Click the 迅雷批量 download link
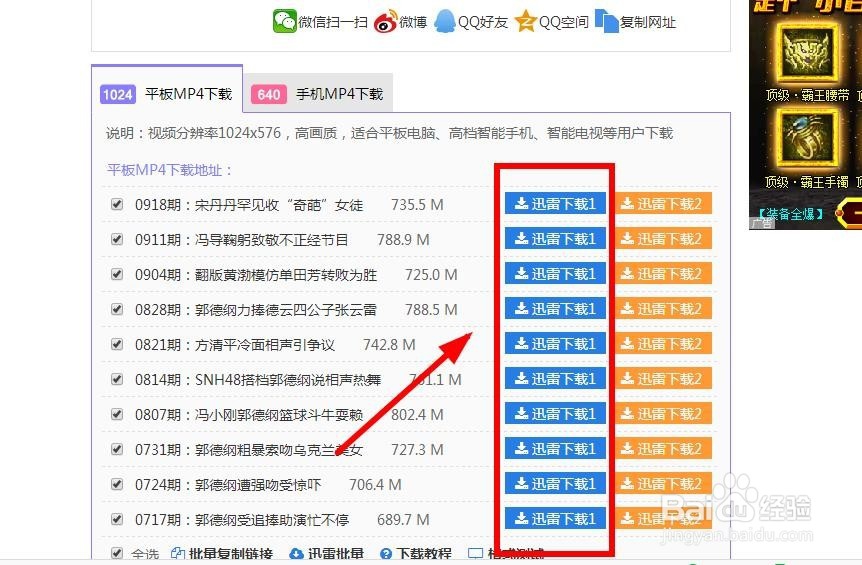862x565 pixels. coord(327,553)
